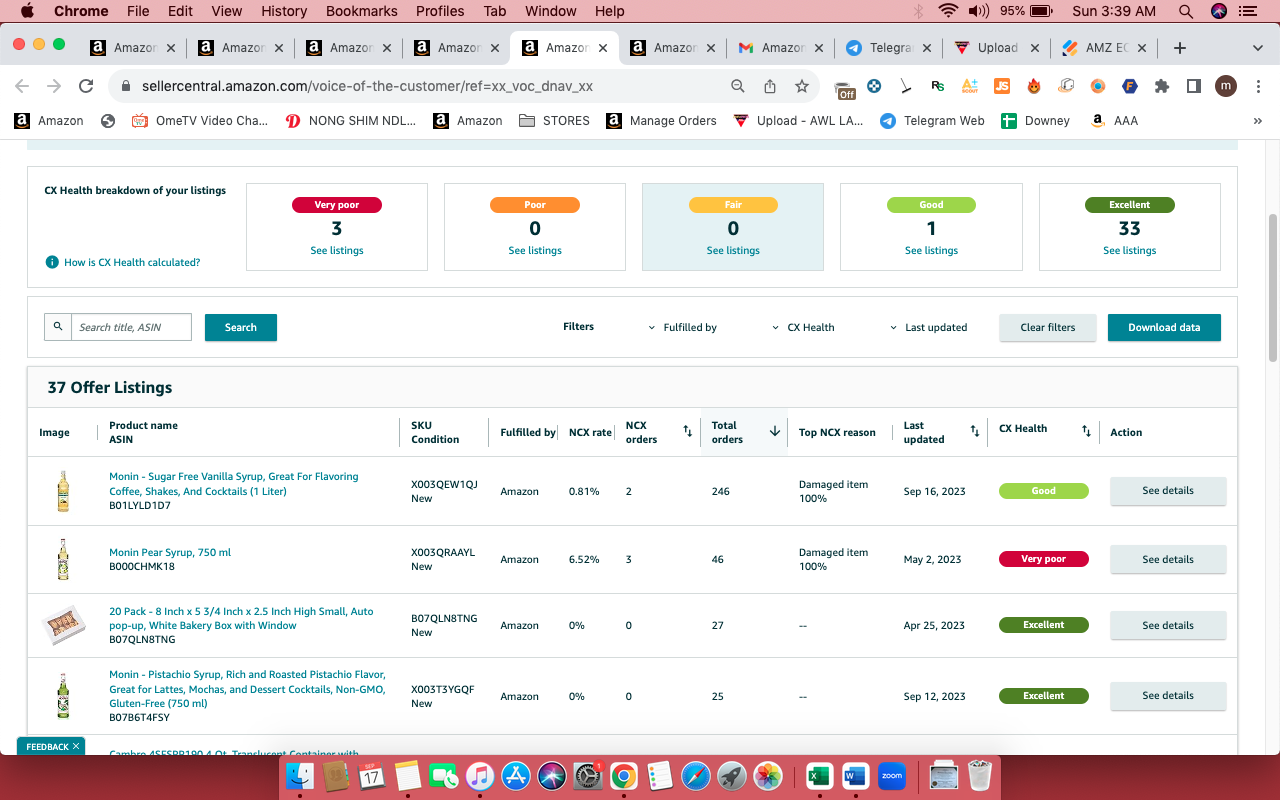1280x800 pixels.
Task: Click the orange JS extension icon
Action: (x=1002, y=86)
